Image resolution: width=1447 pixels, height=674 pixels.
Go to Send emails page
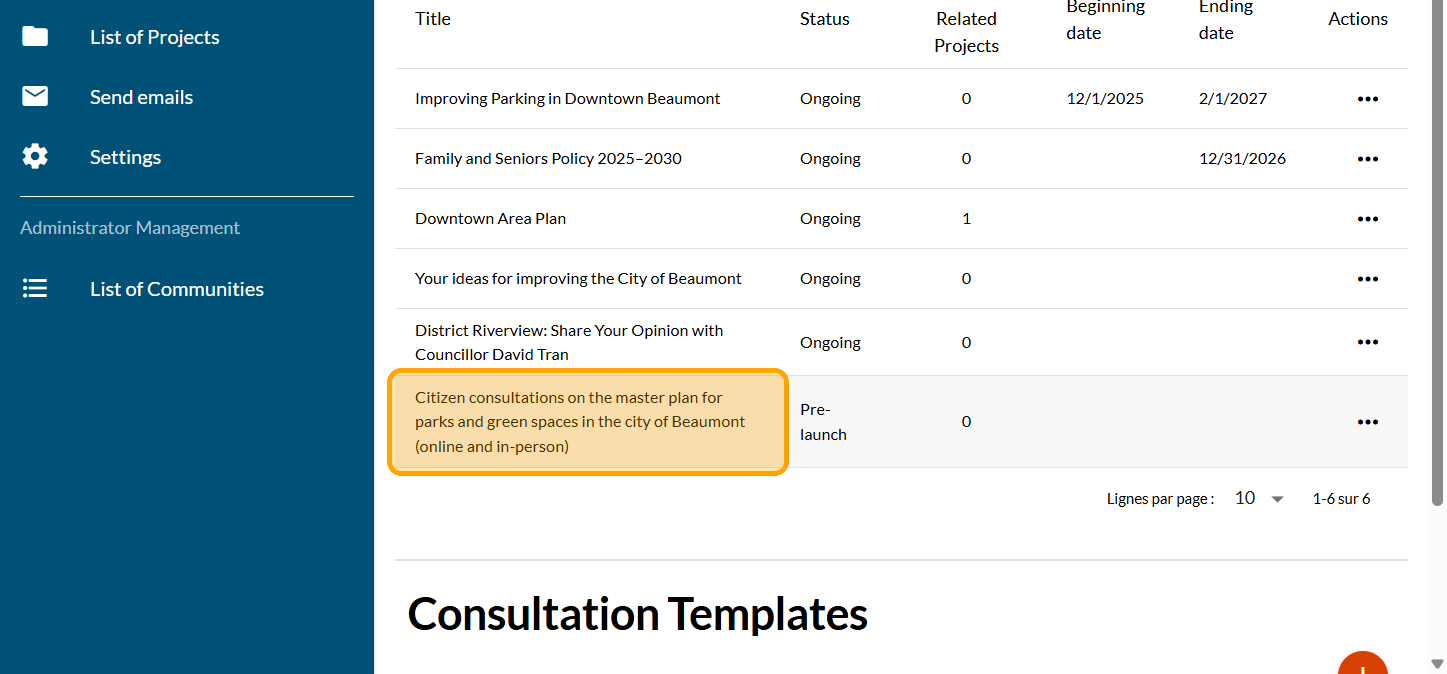pyautogui.click(x=141, y=97)
